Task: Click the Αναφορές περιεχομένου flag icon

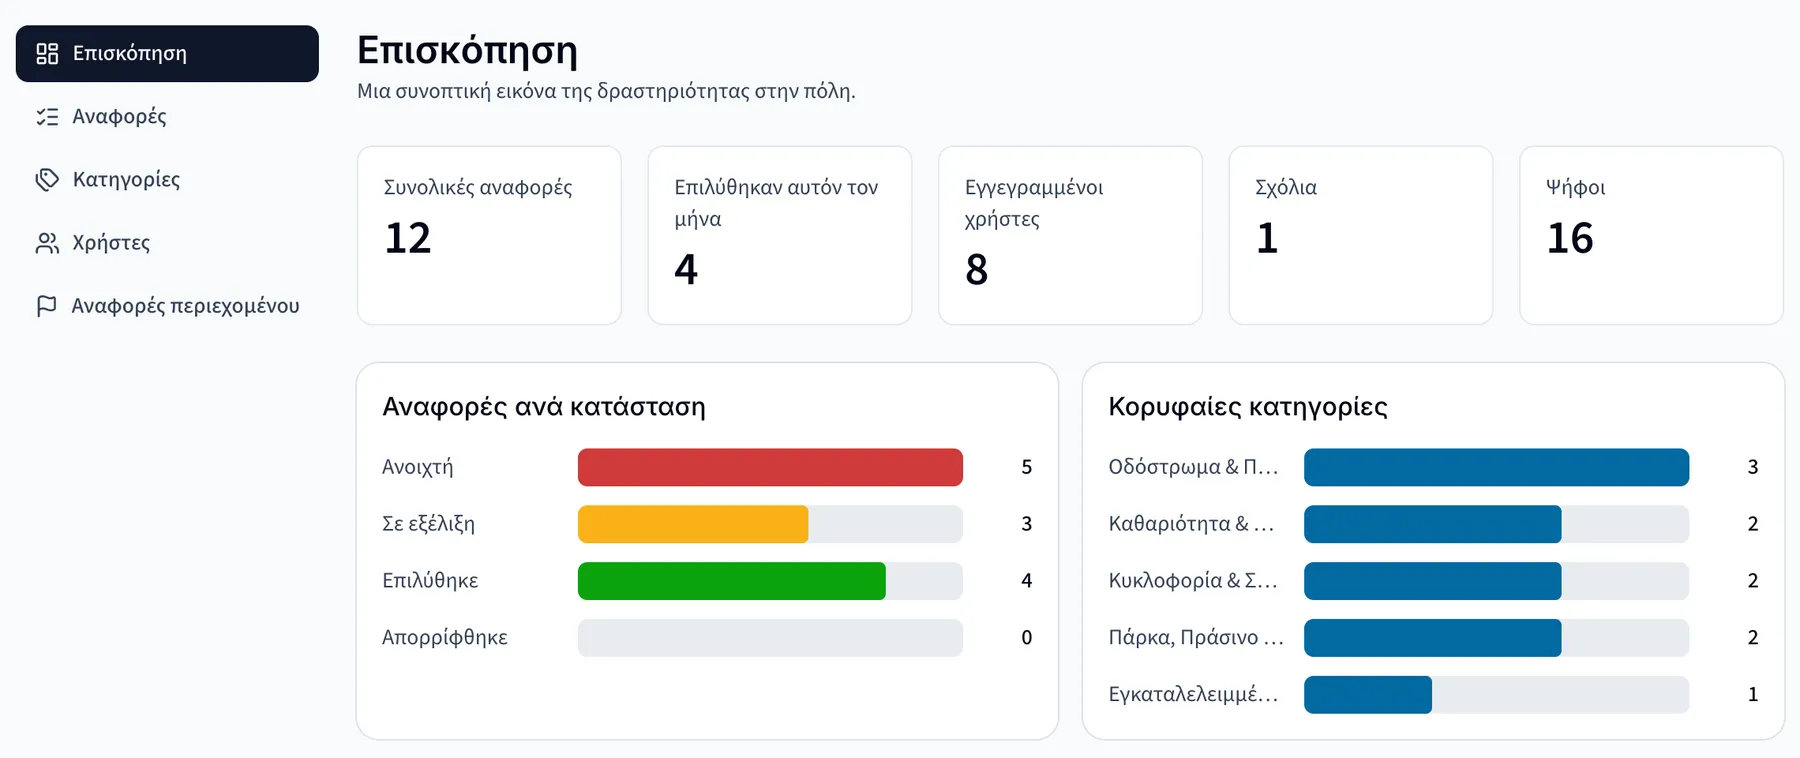Action: tap(47, 306)
